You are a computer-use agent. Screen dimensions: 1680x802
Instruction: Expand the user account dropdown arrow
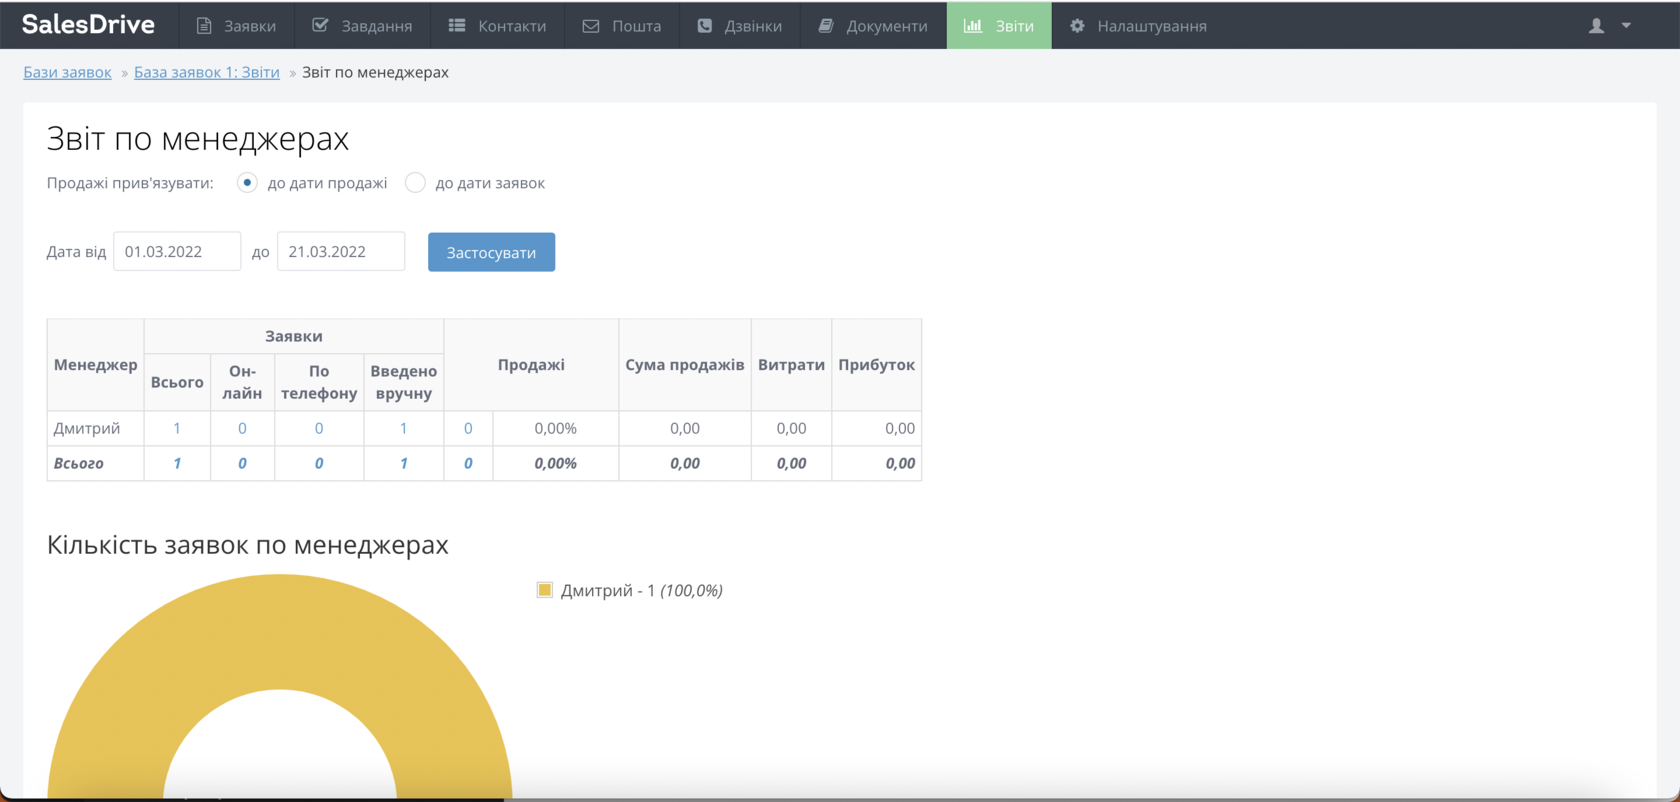point(1626,26)
